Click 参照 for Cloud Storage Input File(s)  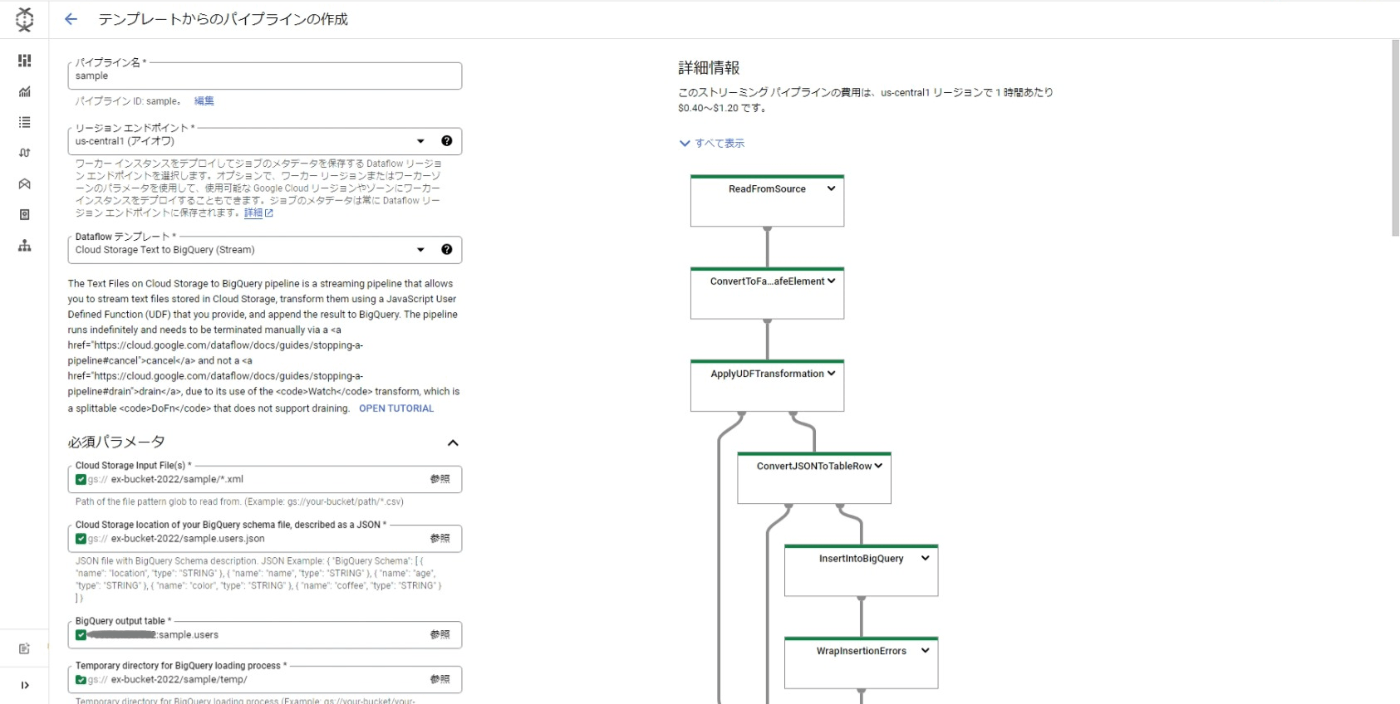[x=440, y=479]
